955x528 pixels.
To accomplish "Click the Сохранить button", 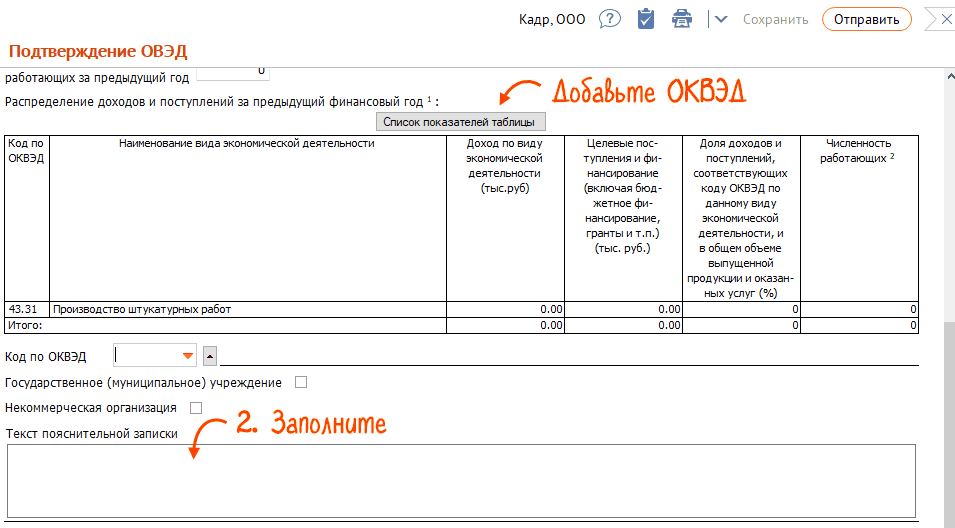I will point(775,19).
